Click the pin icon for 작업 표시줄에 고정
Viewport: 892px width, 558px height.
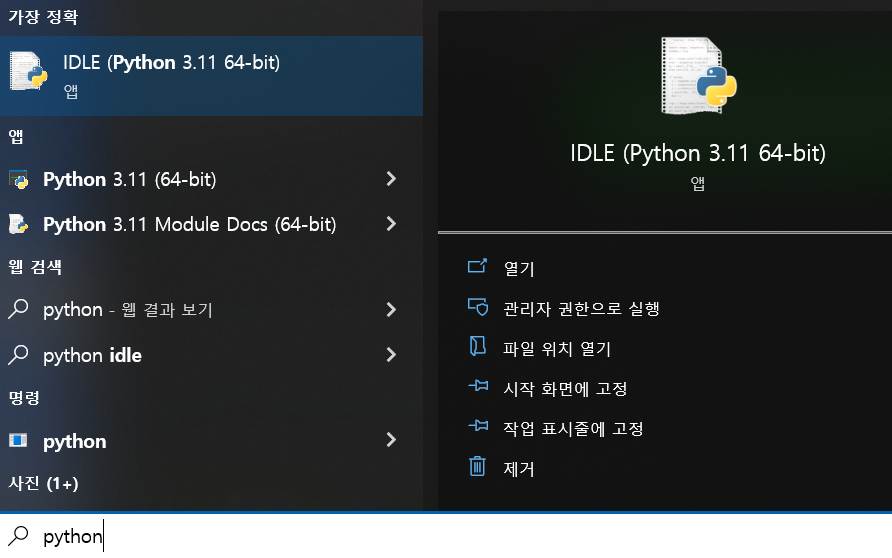tap(478, 425)
